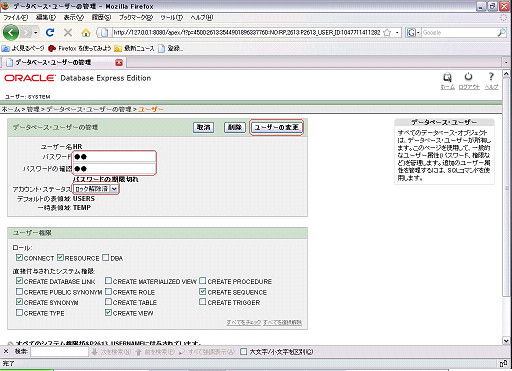
Task: Enable CREATE ROLE checkbox
Action: 108,292
